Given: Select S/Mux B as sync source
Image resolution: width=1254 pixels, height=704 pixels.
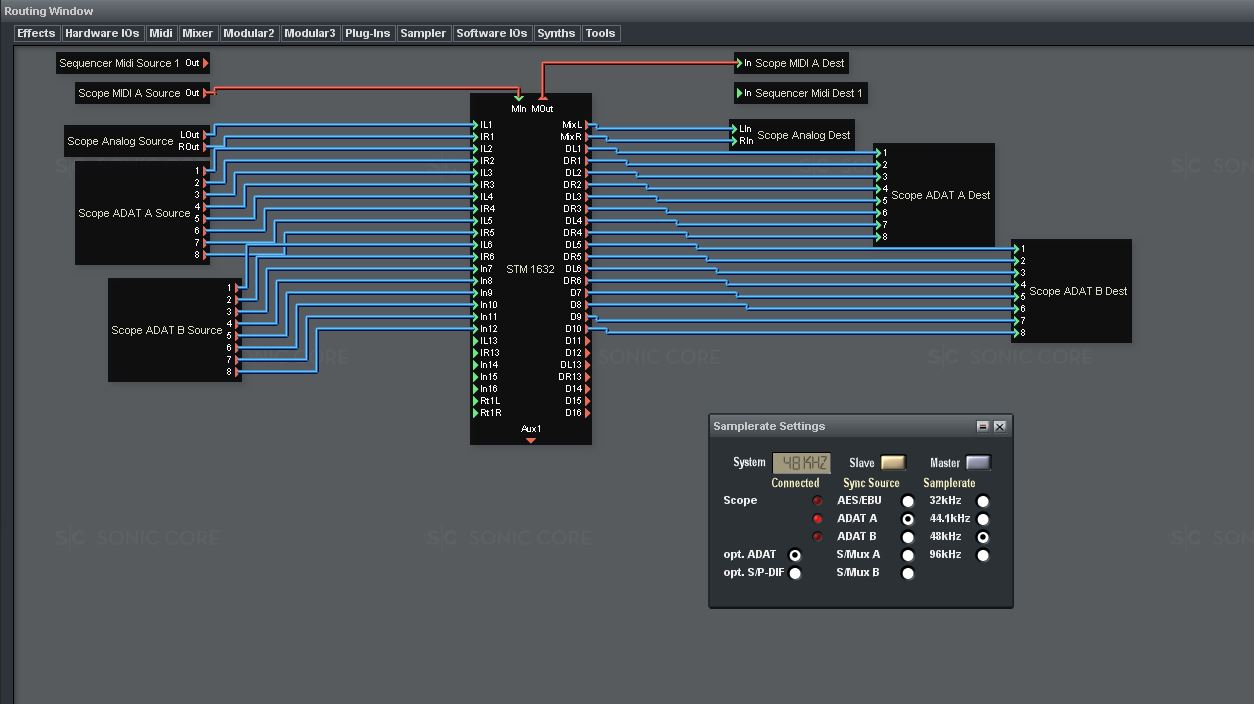Looking at the screenshot, I should coord(908,573).
